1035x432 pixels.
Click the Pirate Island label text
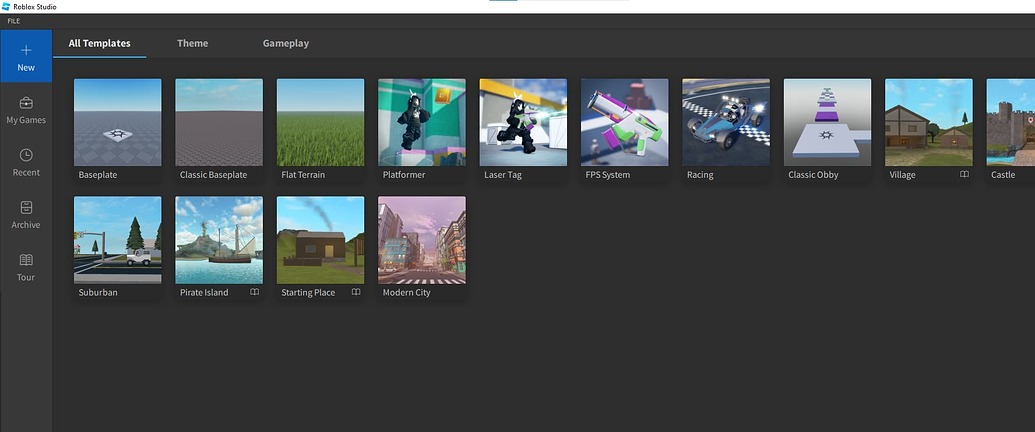[x=204, y=293]
